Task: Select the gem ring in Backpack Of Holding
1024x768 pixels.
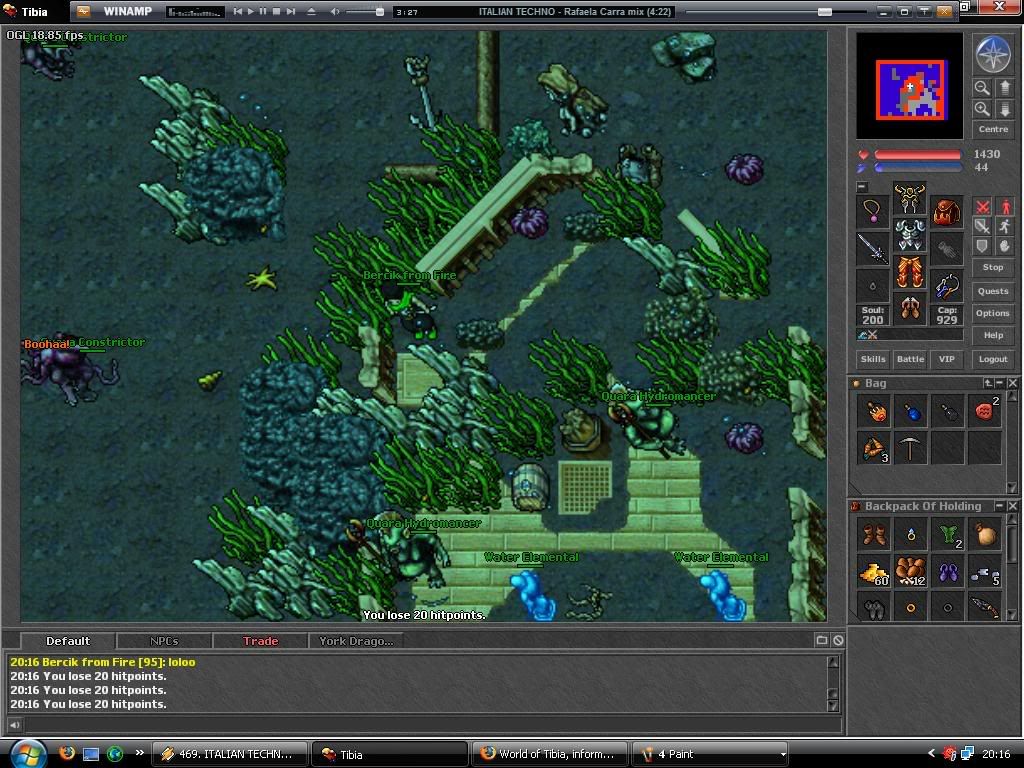Action: coord(911,535)
